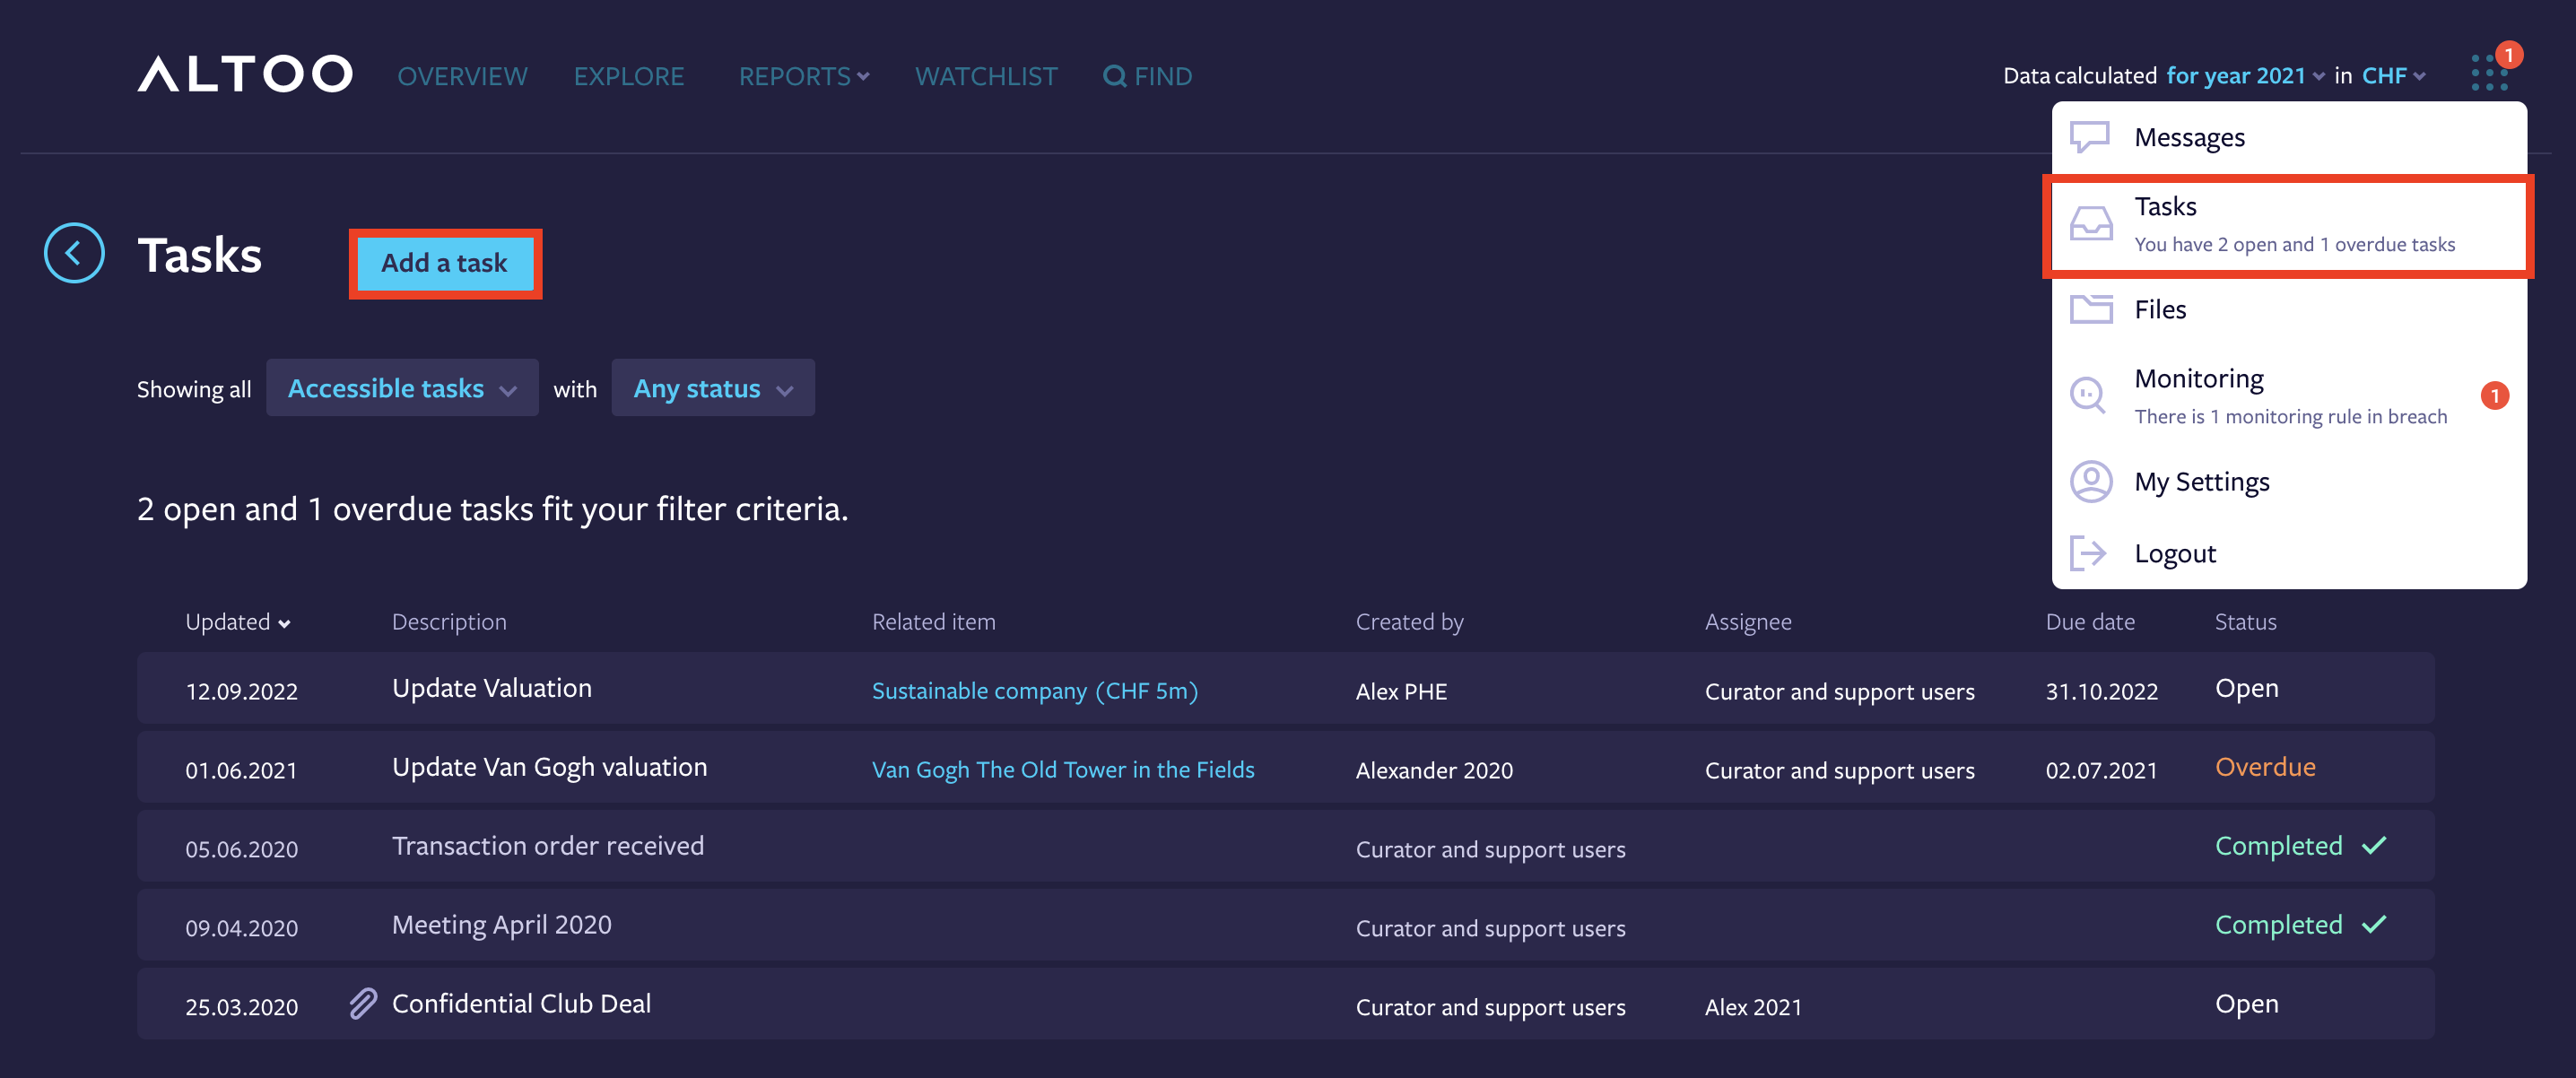
Task: Click the Logout exit arrow icon
Action: point(2088,553)
